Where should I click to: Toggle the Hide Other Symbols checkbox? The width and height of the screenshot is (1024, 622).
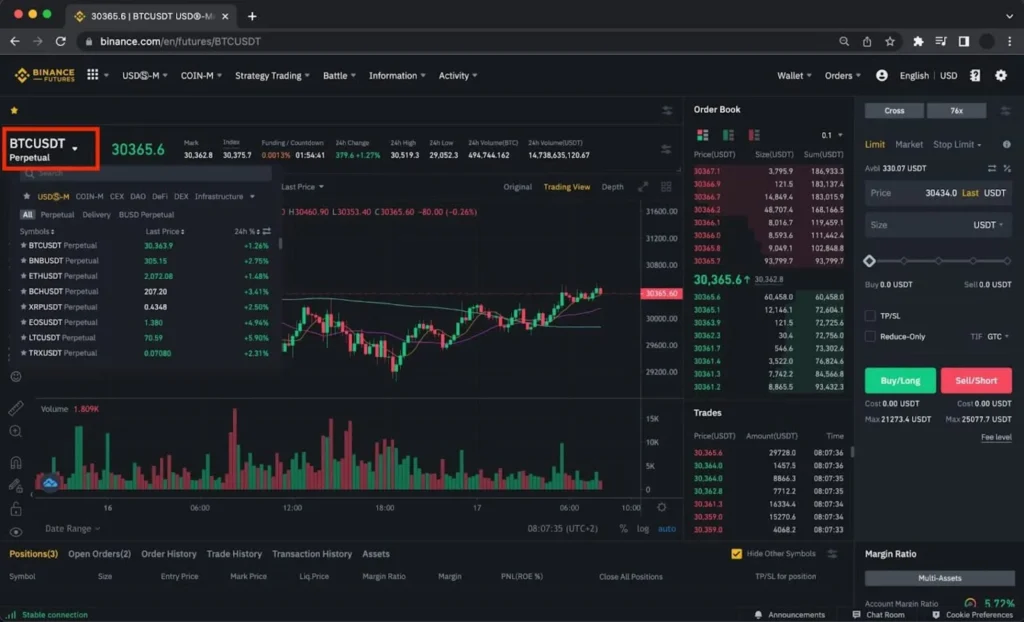[737, 553]
